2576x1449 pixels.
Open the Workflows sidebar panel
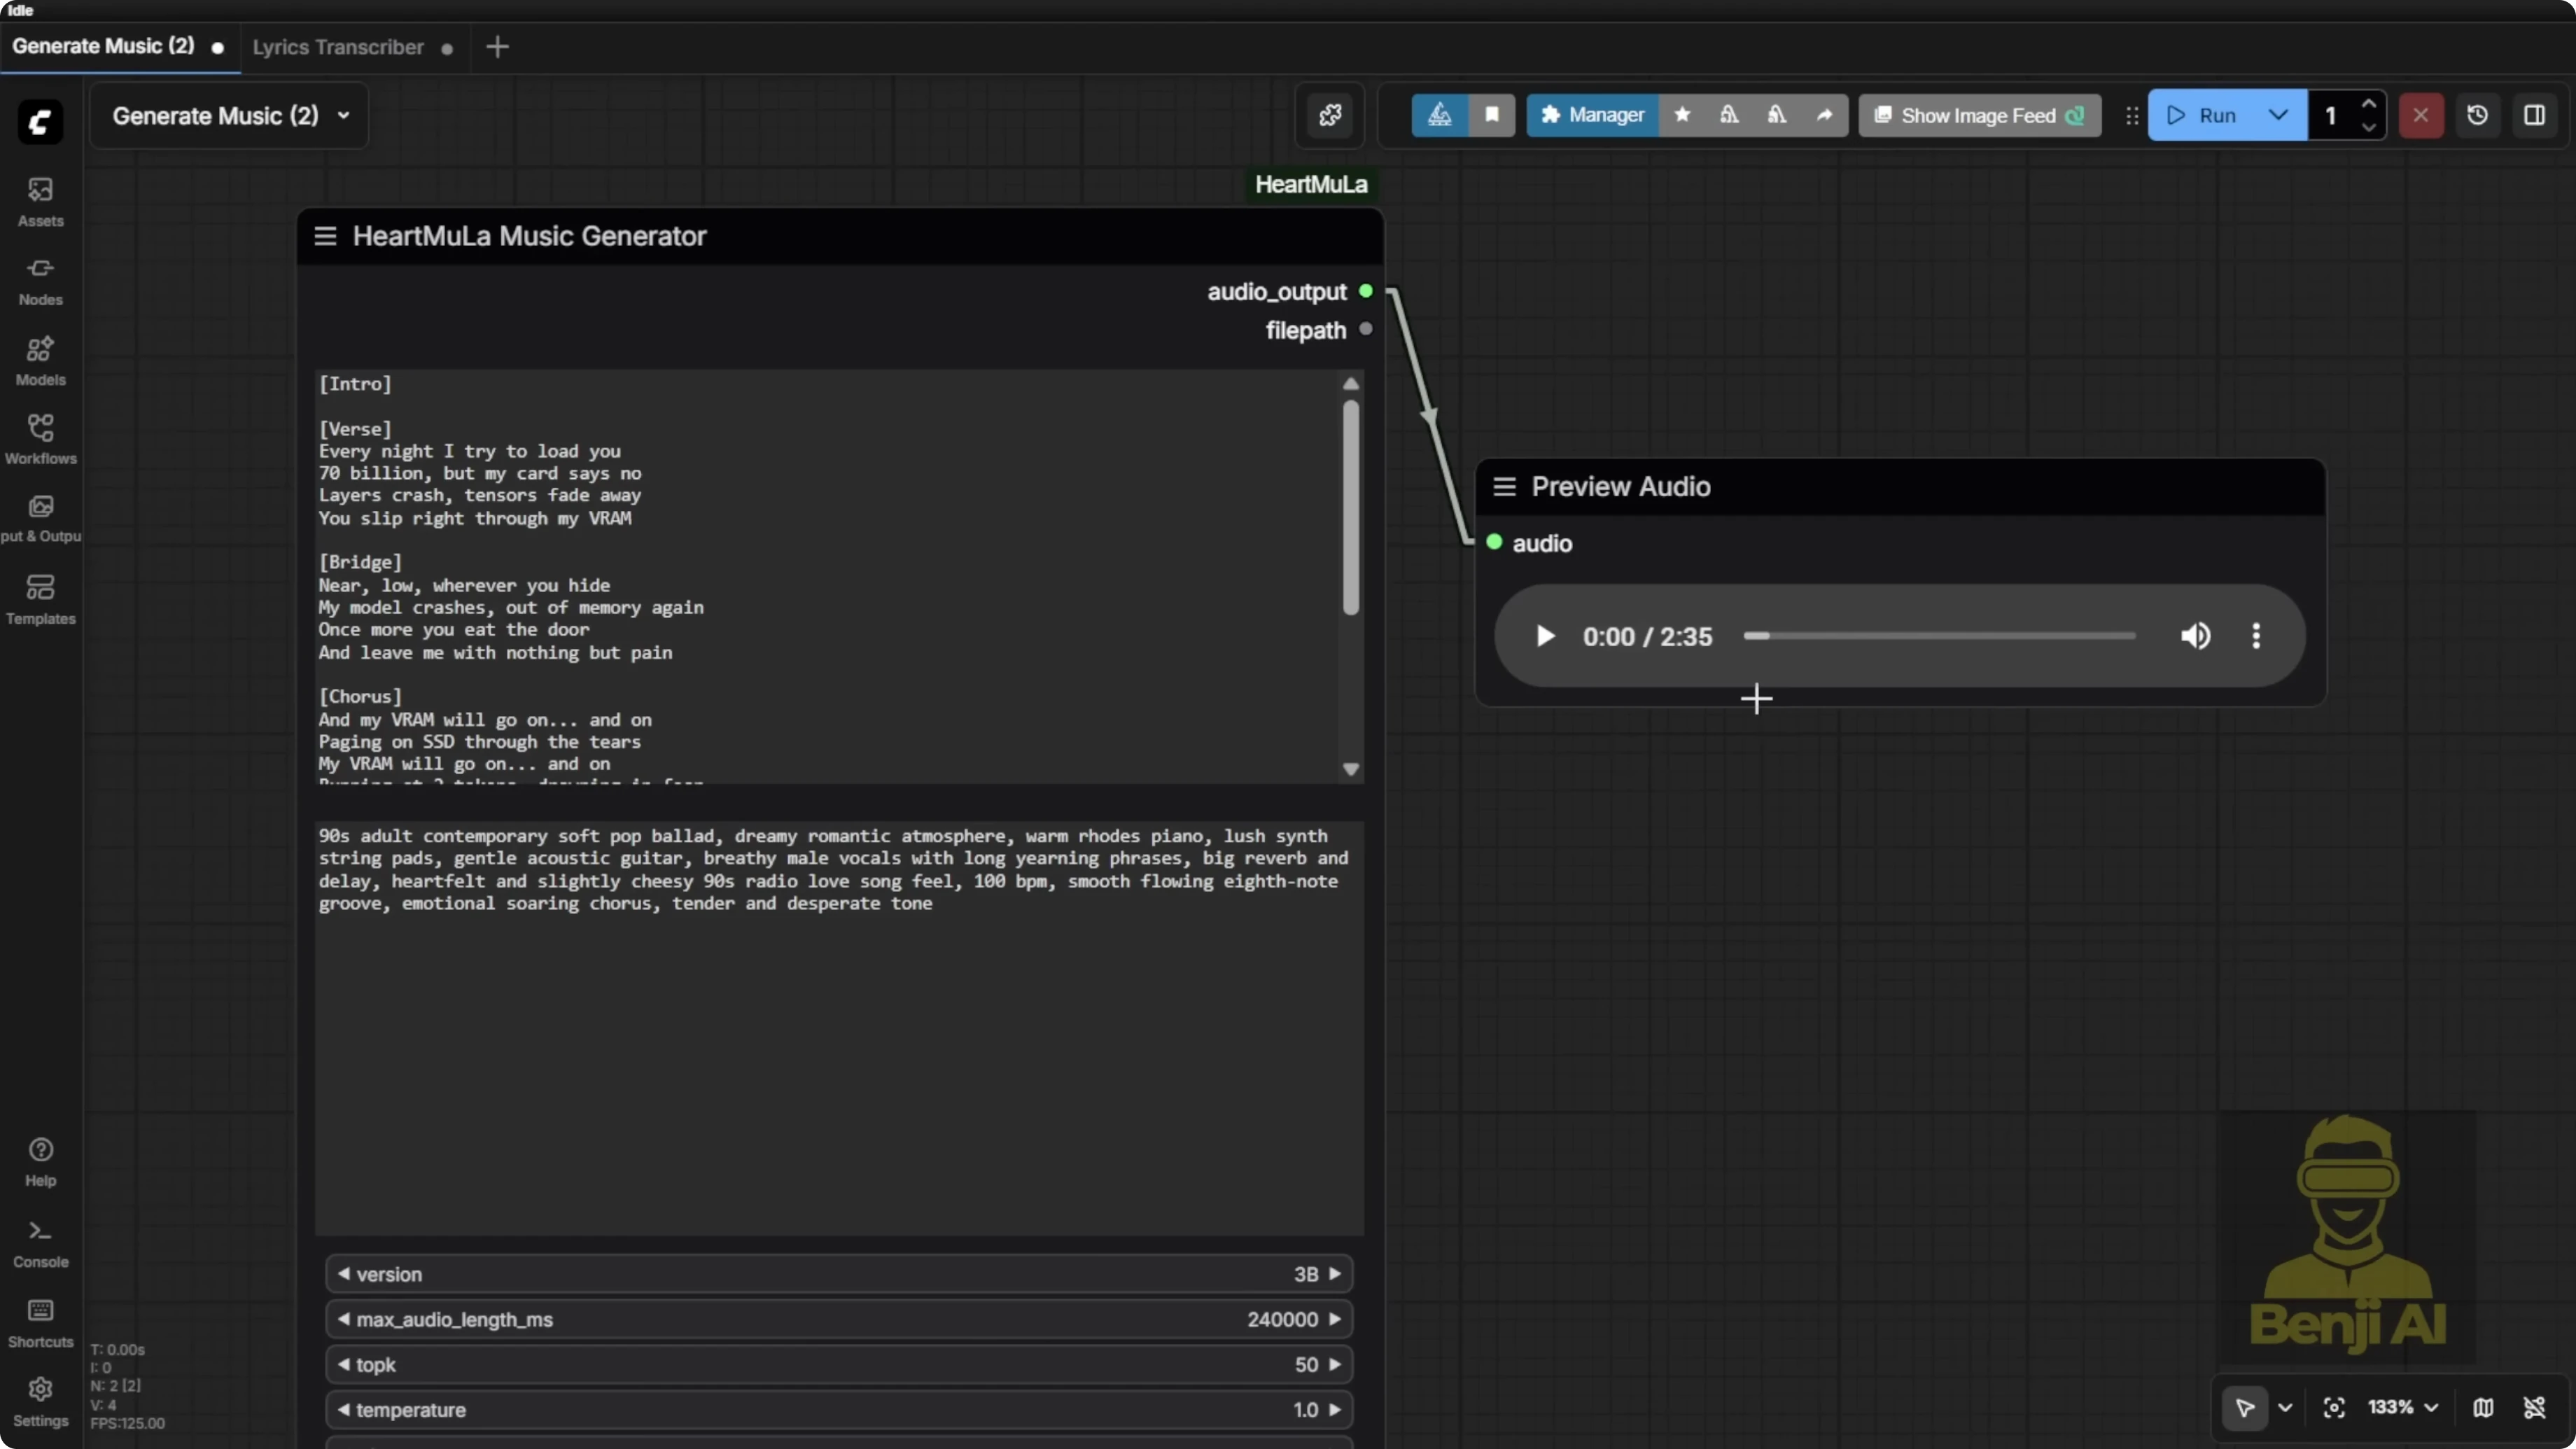coord(40,438)
